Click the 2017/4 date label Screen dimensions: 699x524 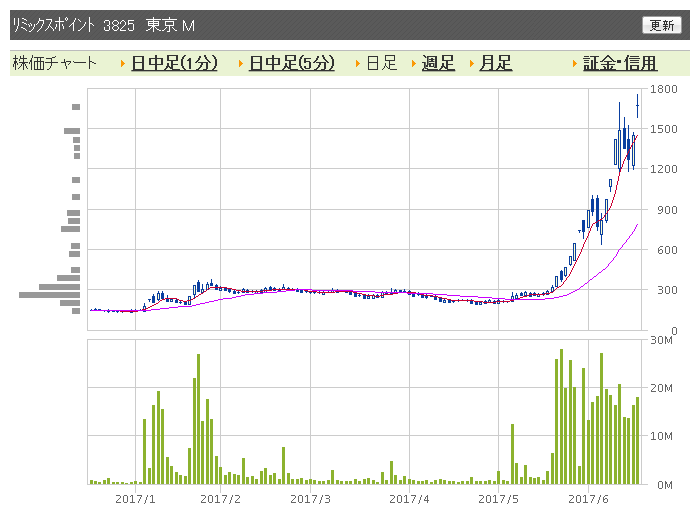tap(409, 499)
